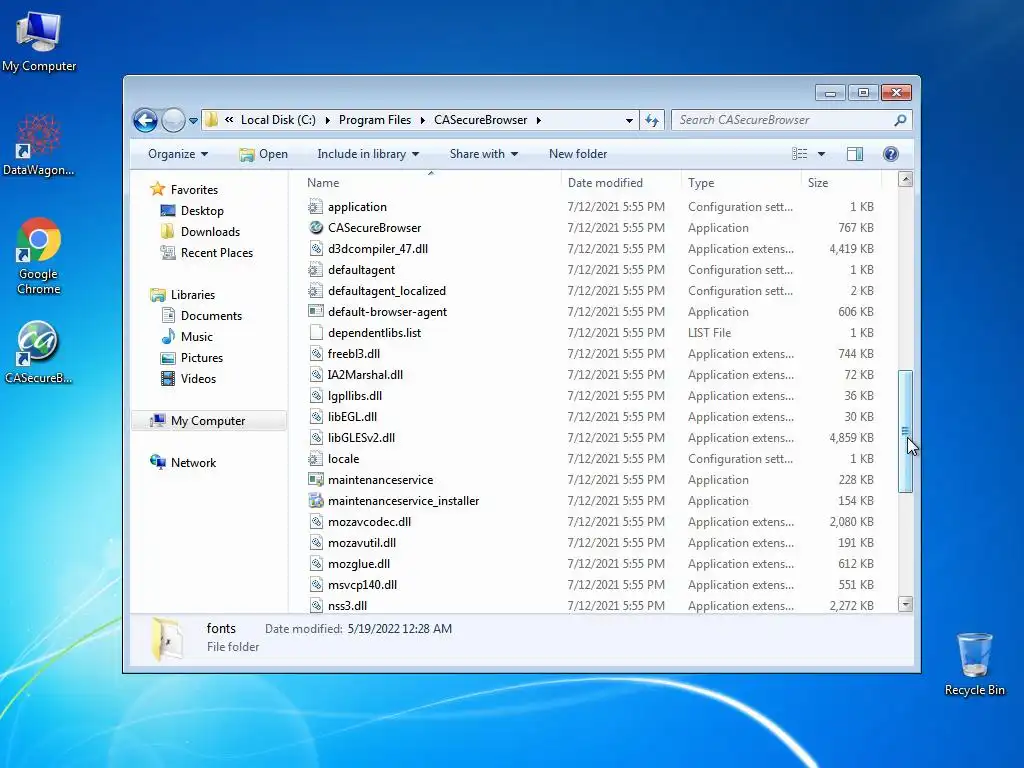The image size is (1024, 768).
Task: Select the Google Chrome desktop shortcut
Action: [39, 256]
